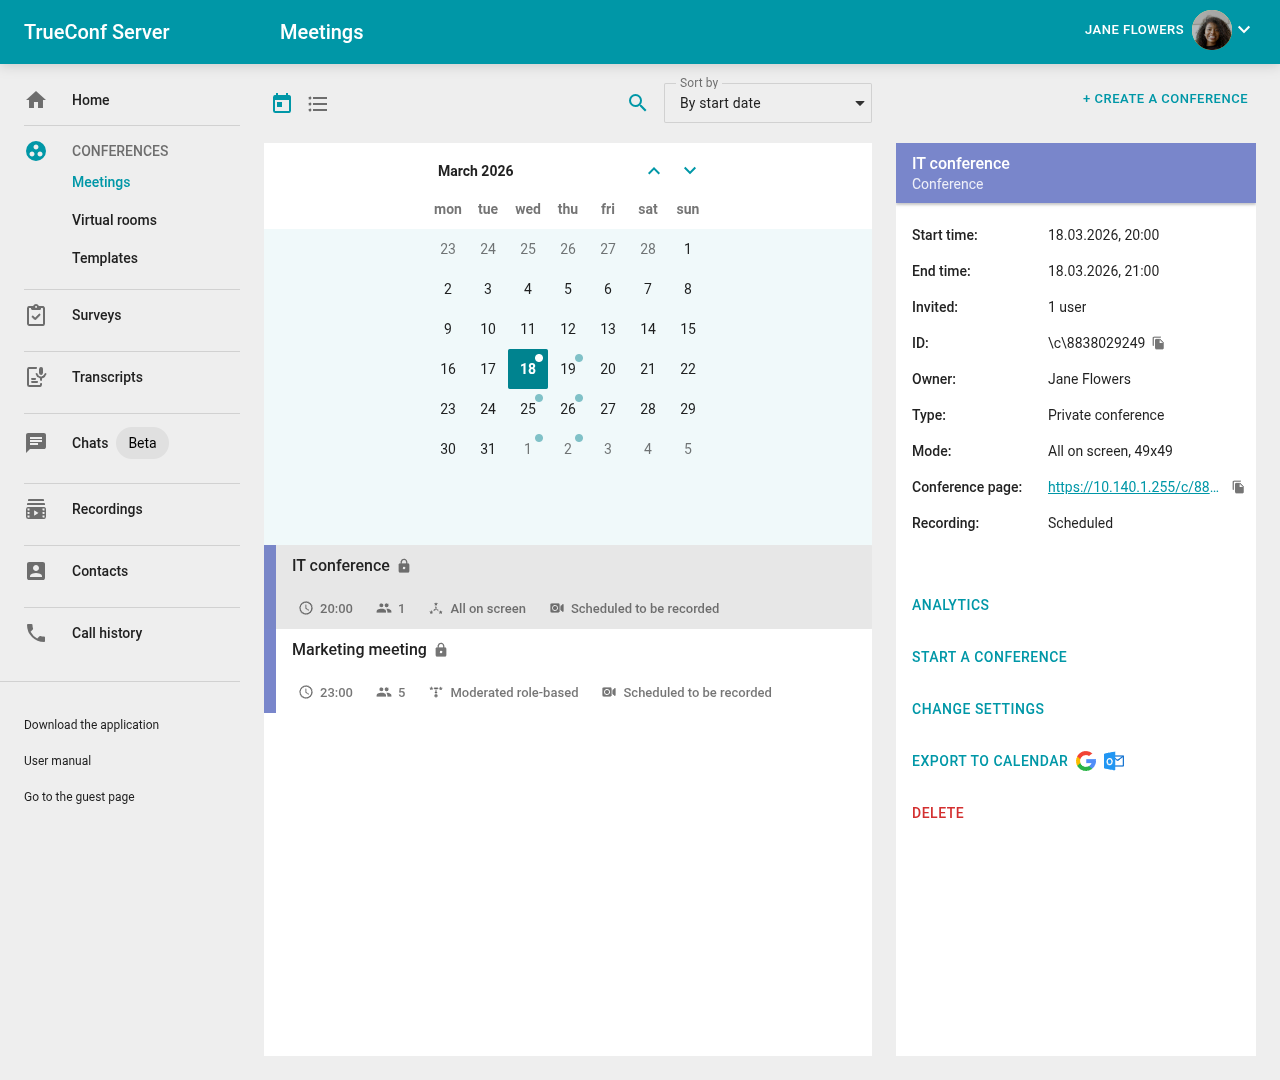Viewport: 1280px width, 1080px height.
Task: Go to next calendar month
Action: (x=690, y=171)
